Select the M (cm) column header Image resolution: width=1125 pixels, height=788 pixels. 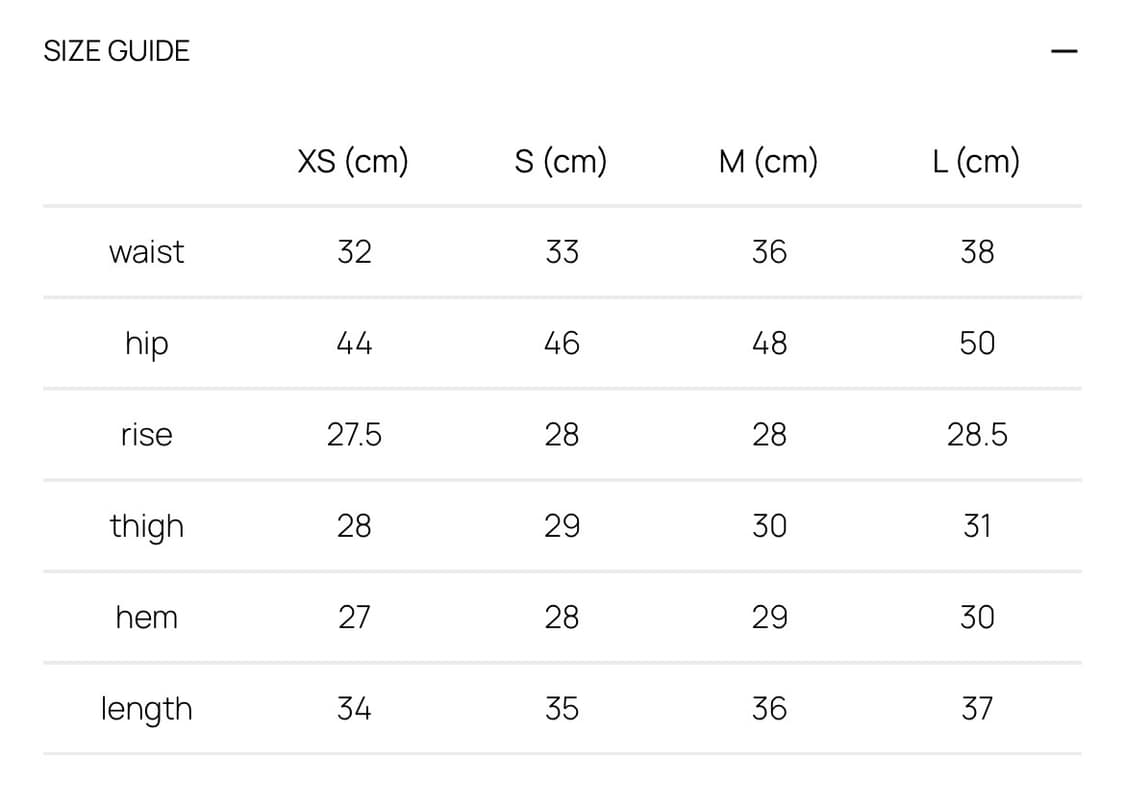(x=768, y=161)
